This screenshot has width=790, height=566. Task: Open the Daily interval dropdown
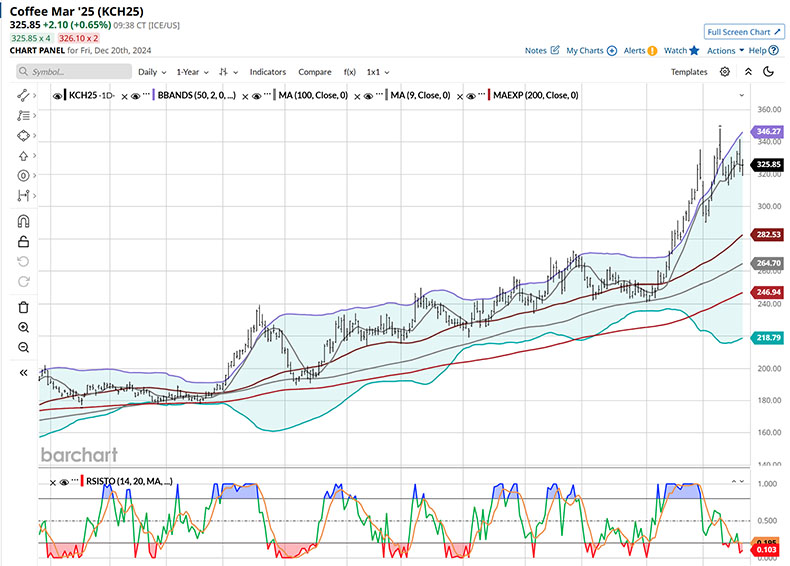(152, 72)
